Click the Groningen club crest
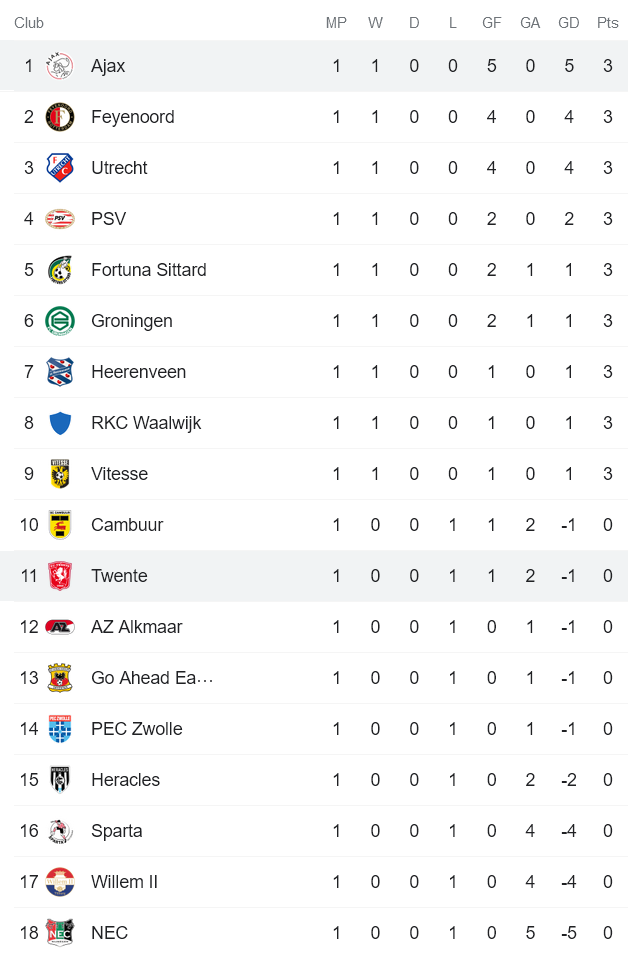Image resolution: width=628 pixels, height=962 pixels. (59, 320)
